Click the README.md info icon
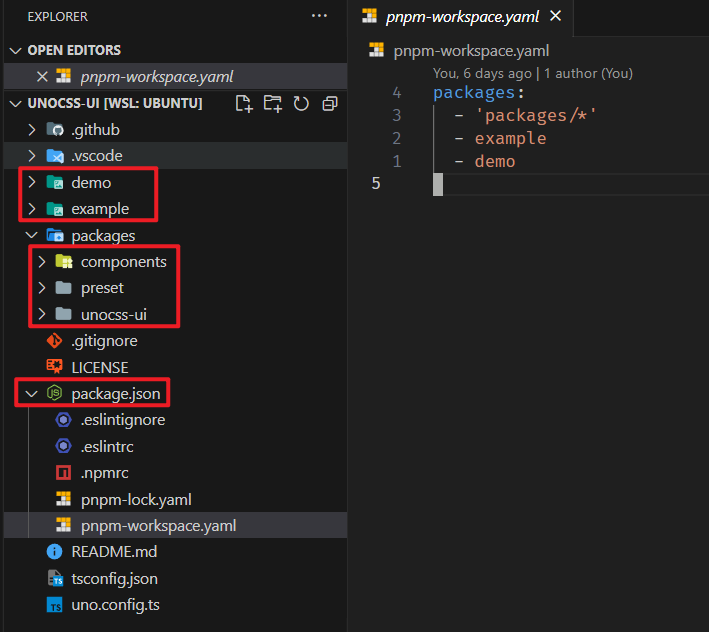Image resolution: width=709 pixels, height=632 pixels. pyautogui.click(x=55, y=552)
